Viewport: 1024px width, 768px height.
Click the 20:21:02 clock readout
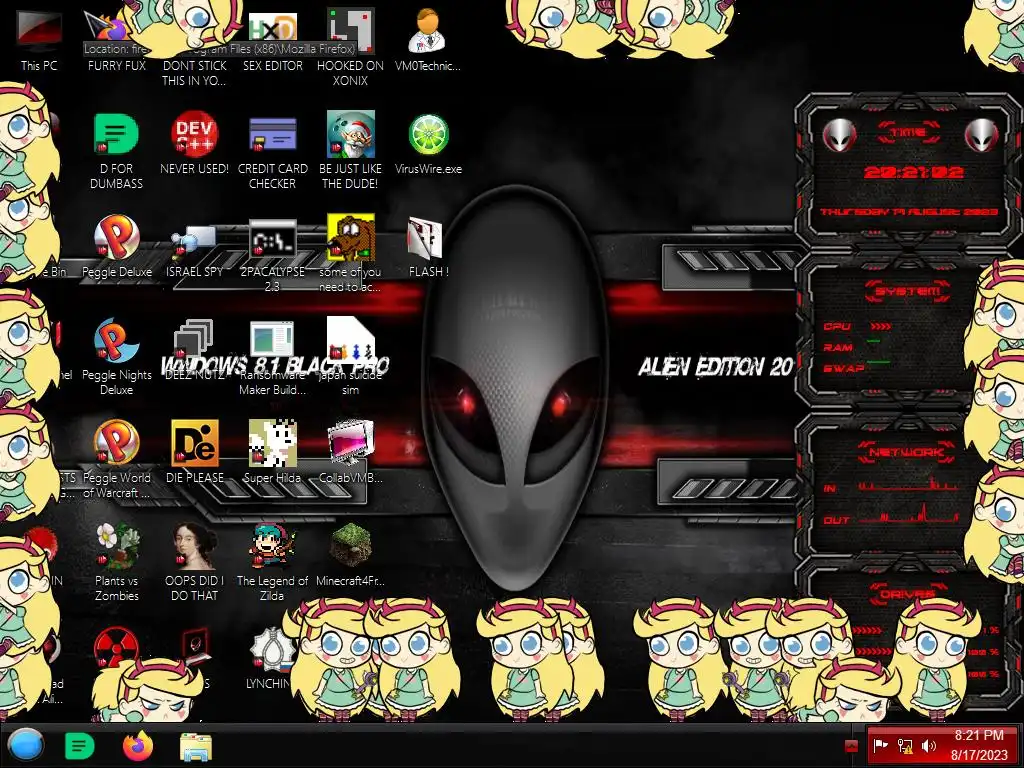(x=913, y=172)
